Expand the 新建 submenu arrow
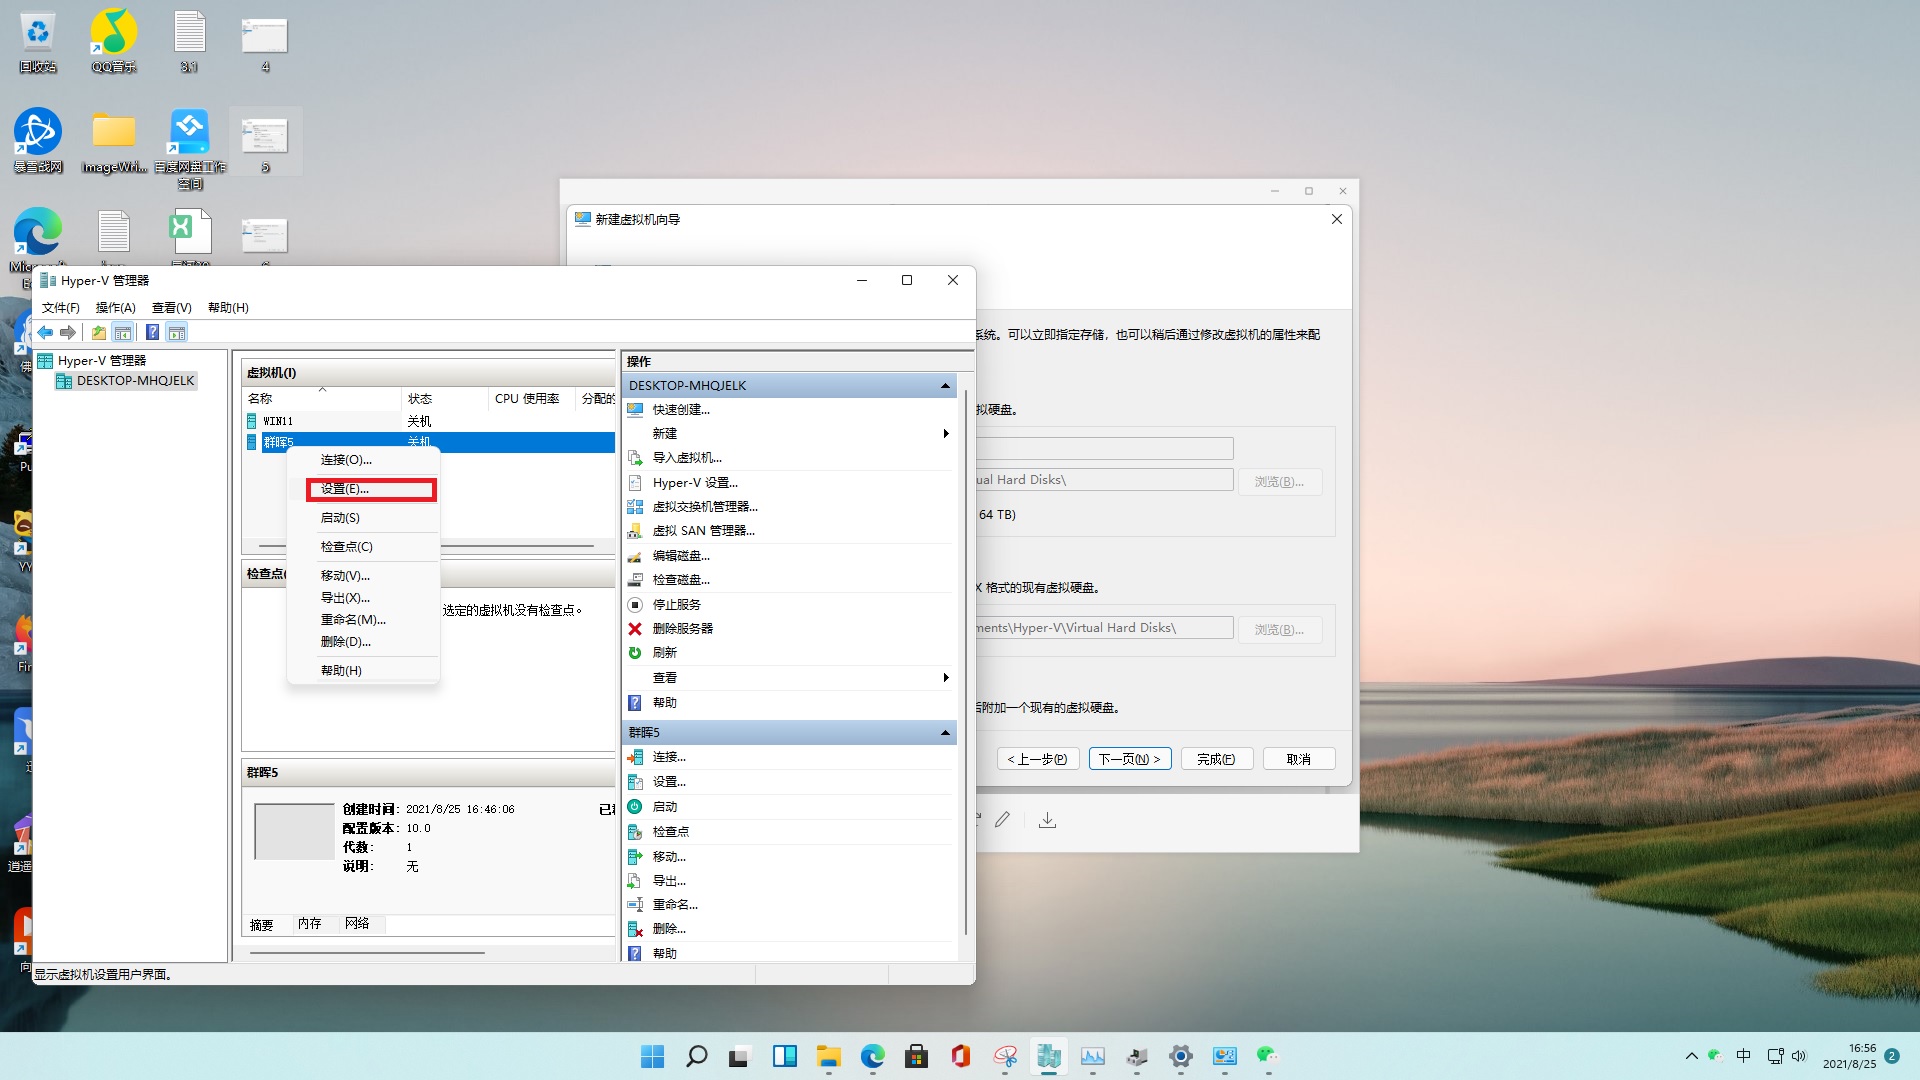Image resolution: width=1920 pixels, height=1080 pixels. [x=945, y=434]
